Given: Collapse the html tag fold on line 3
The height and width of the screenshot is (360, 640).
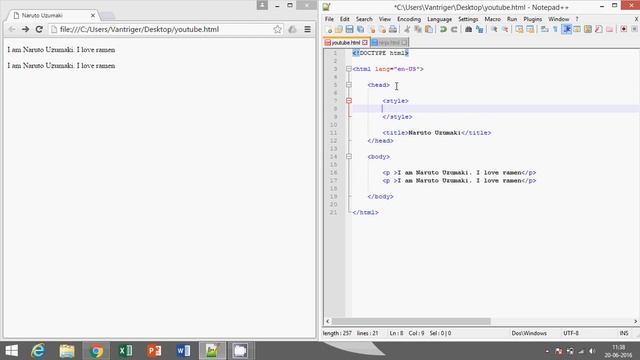Looking at the screenshot, I should pyautogui.click(x=349, y=69).
